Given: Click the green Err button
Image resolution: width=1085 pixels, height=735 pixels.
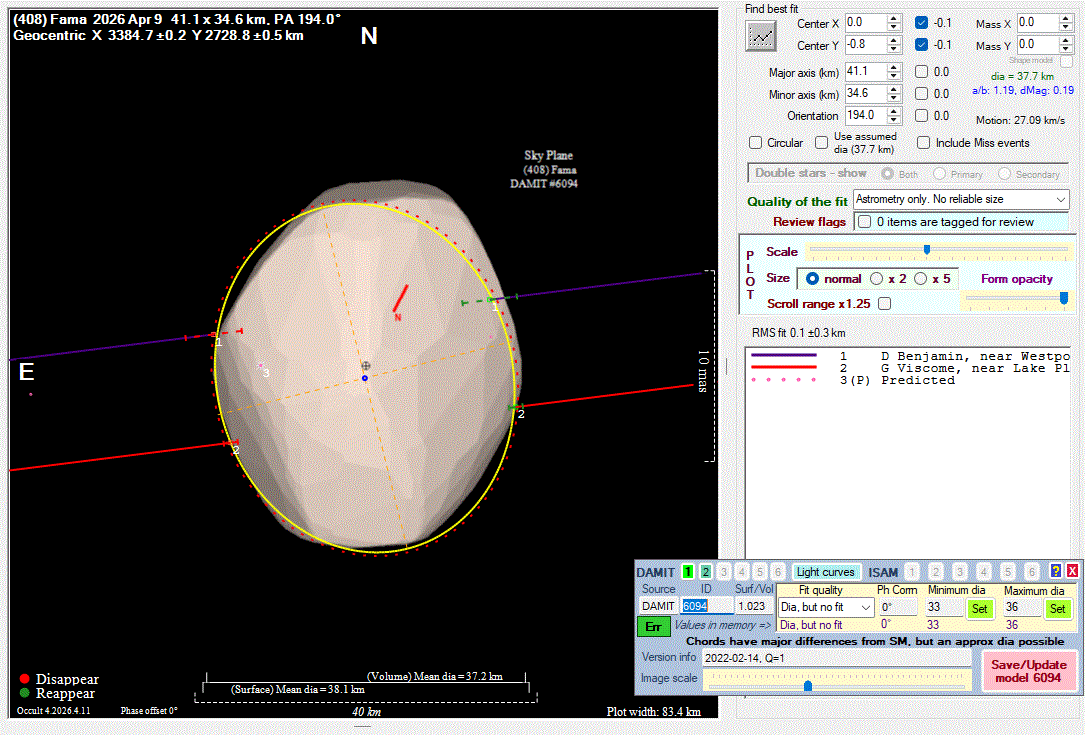Looking at the screenshot, I should 653,626.
